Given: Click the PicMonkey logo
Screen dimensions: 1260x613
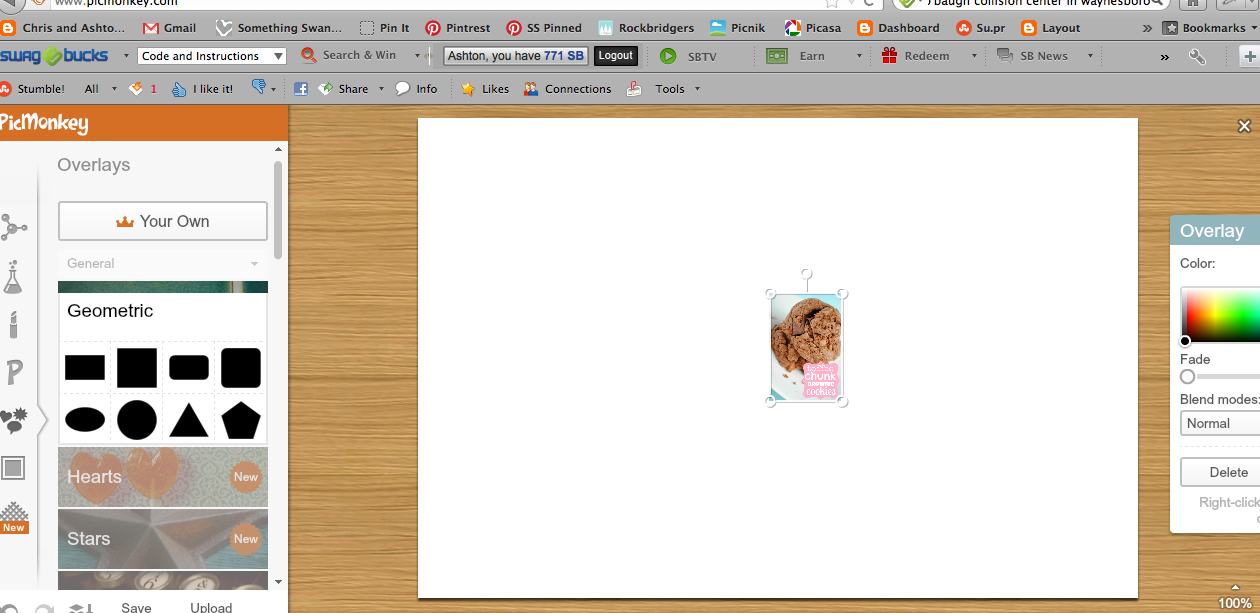Looking at the screenshot, I should tap(44, 124).
